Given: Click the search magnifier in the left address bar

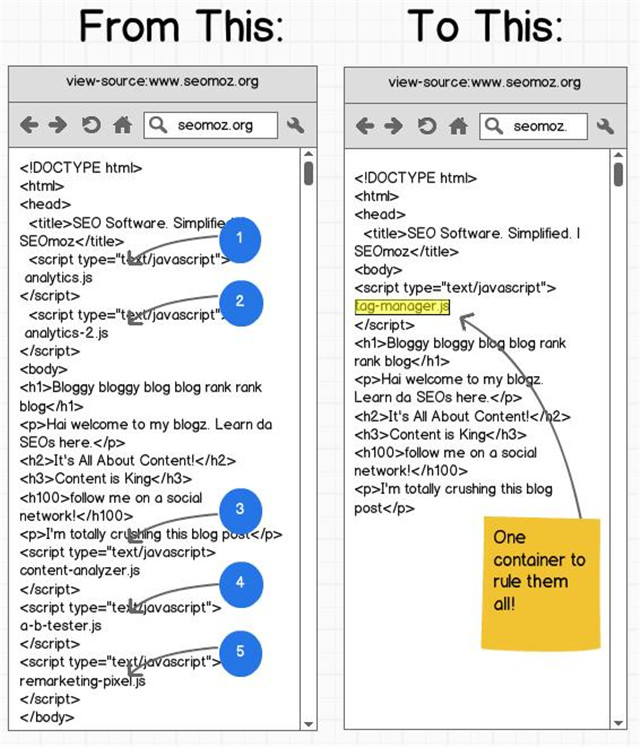Looking at the screenshot, I should (x=158, y=125).
